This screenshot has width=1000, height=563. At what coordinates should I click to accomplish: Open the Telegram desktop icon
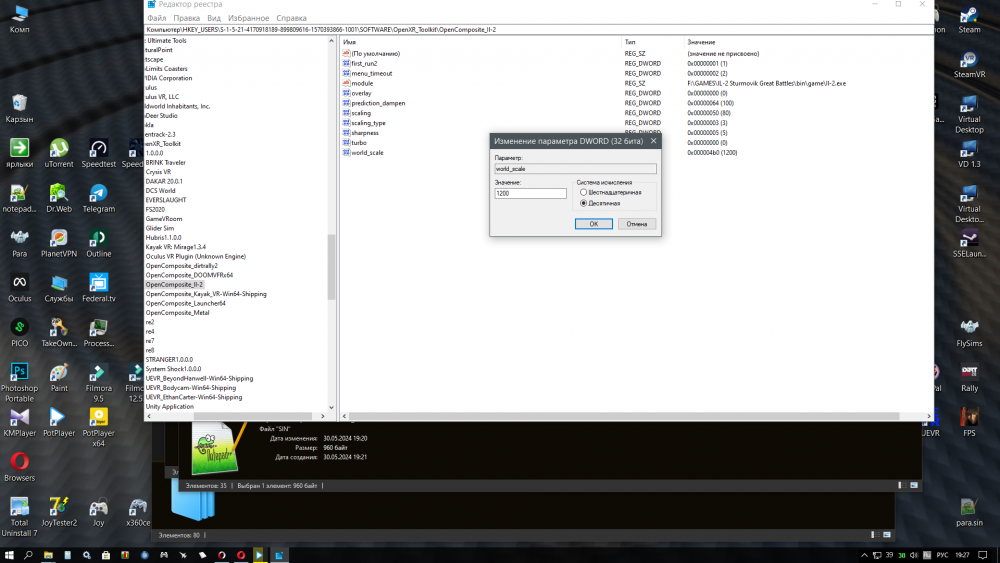98,198
